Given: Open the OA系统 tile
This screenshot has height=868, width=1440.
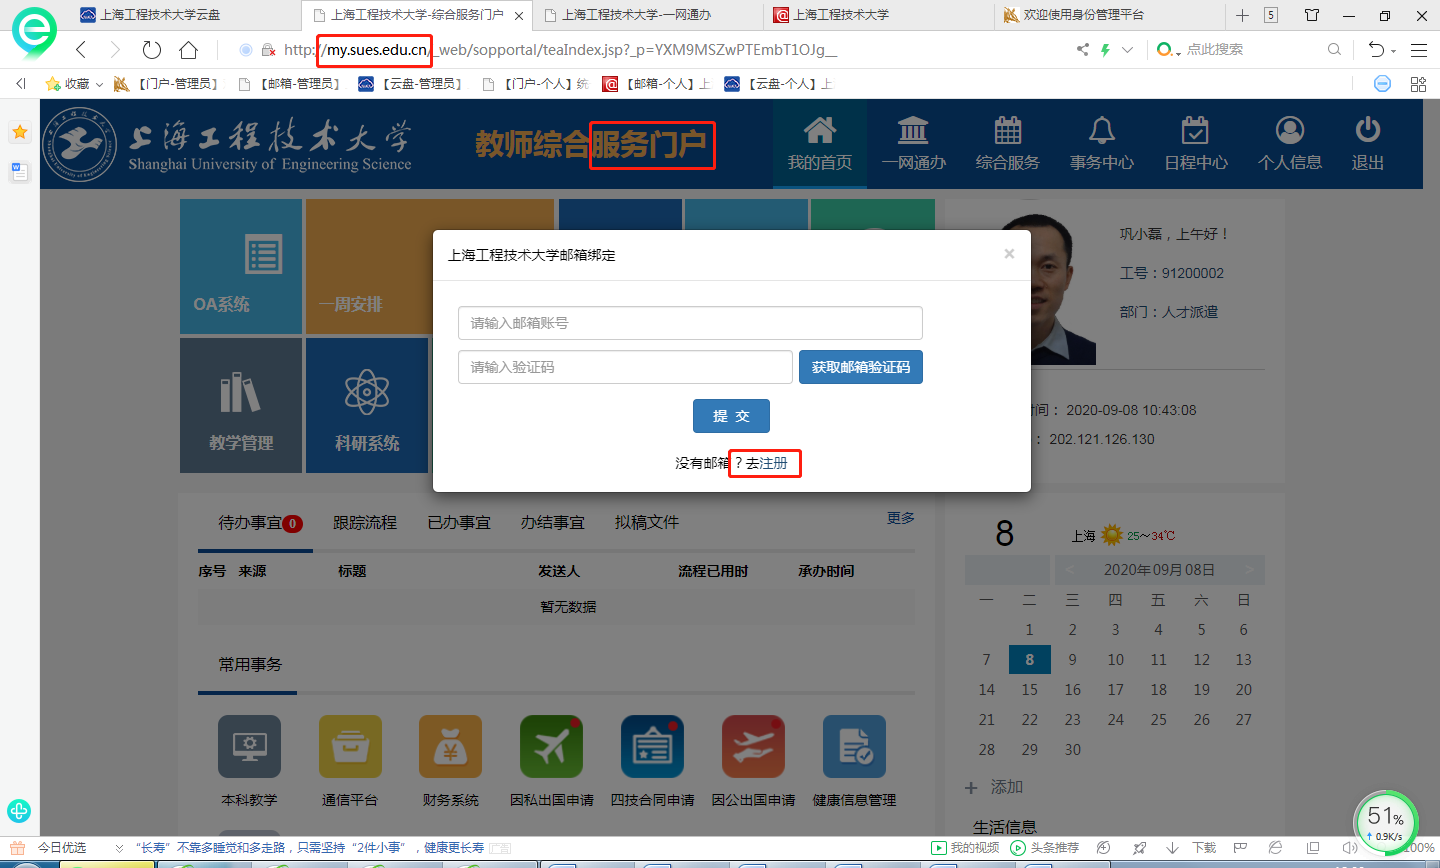Looking at the screenshot, I should (x=241, y=266).
